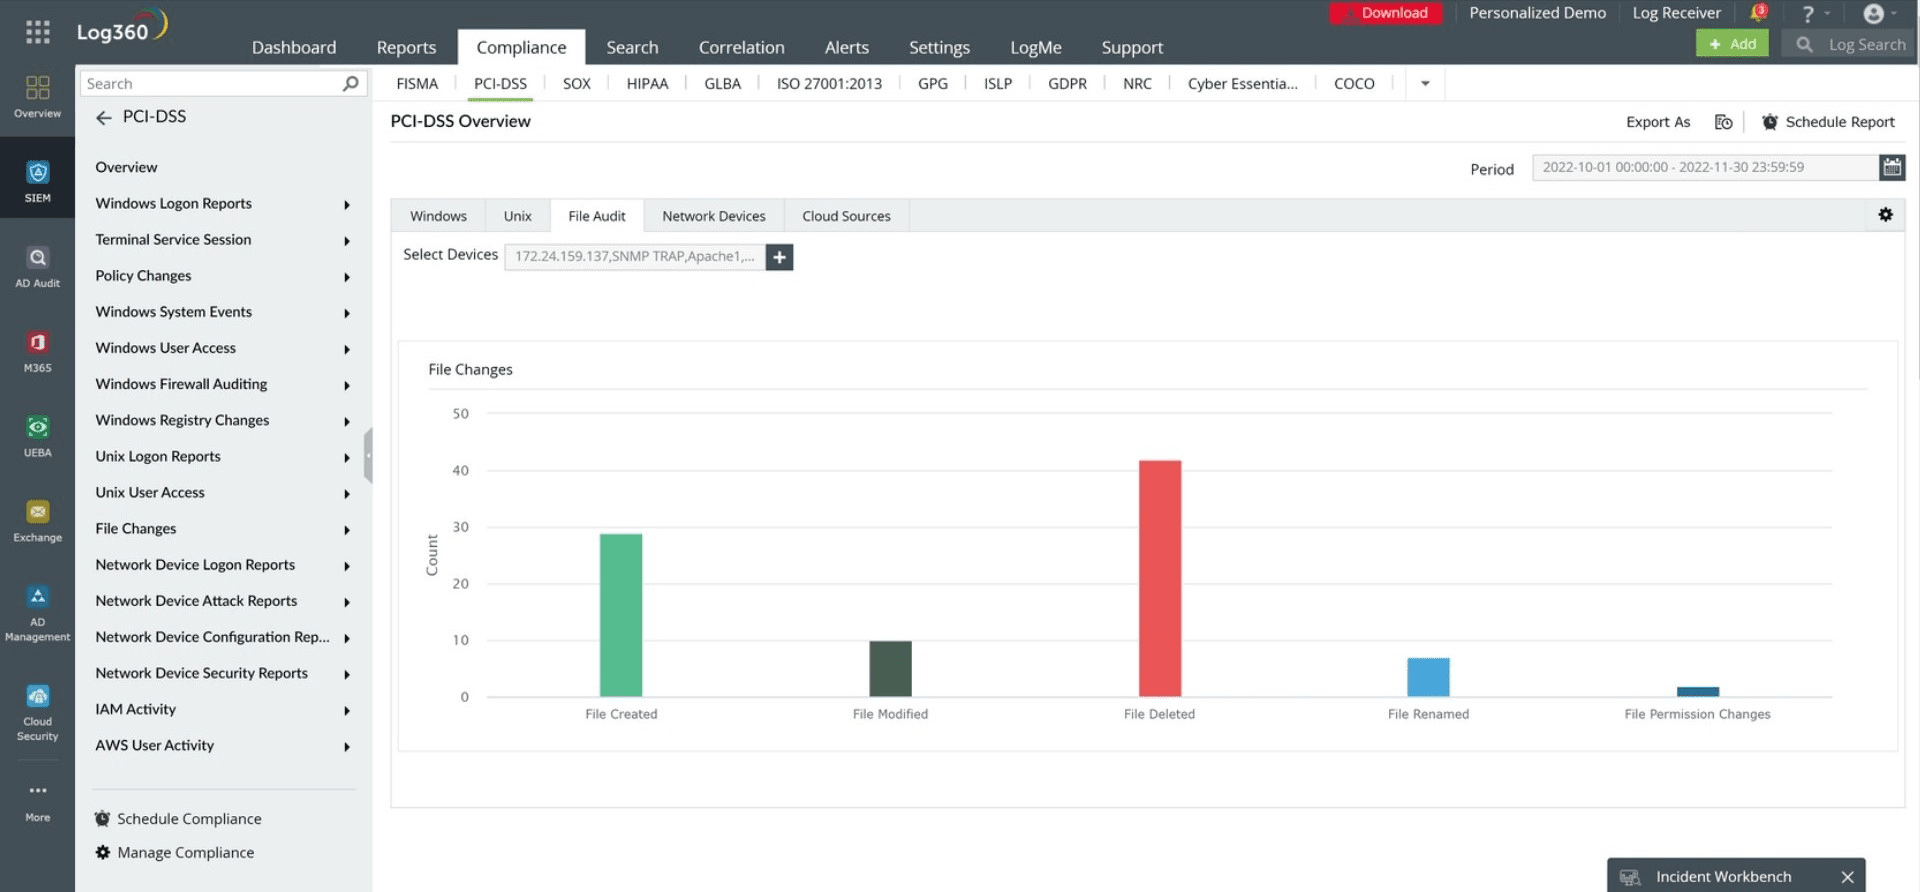Open the chart settings gear icon

pyautogui.click(x=1885, y=215)
